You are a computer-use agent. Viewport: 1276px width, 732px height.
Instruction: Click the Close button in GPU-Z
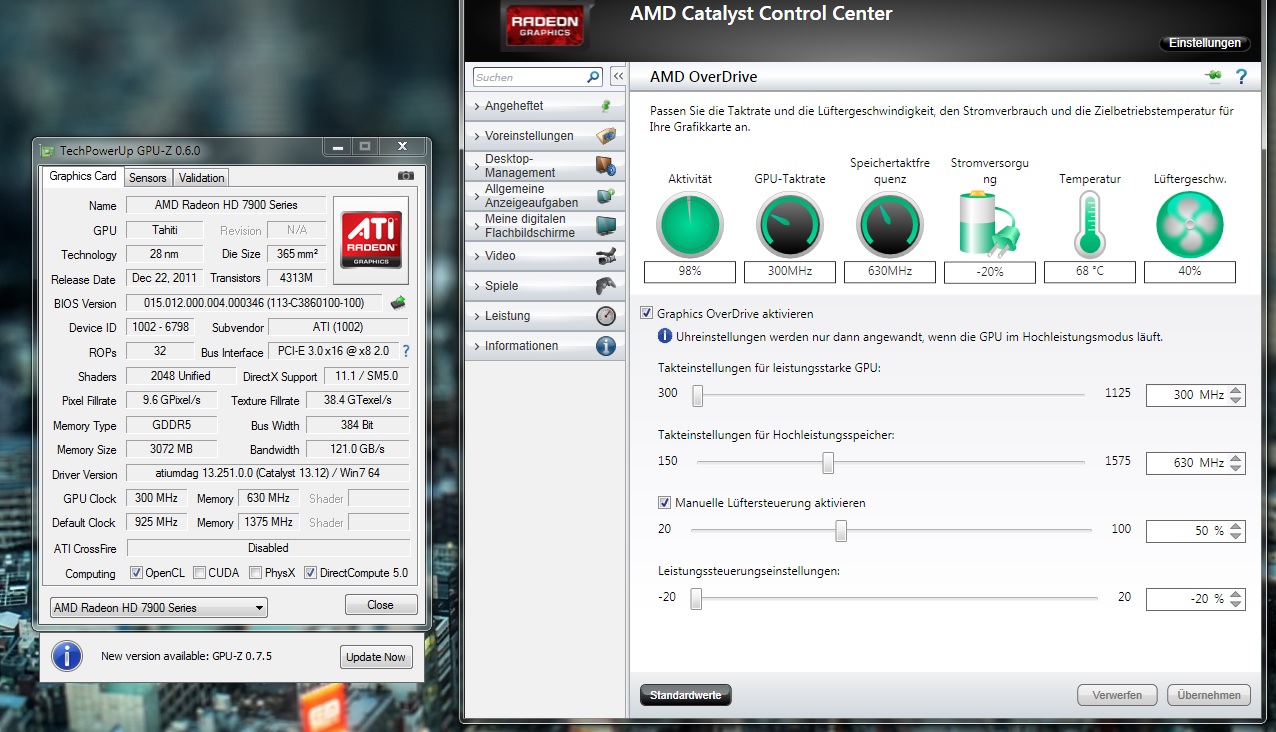coord(380,605)
